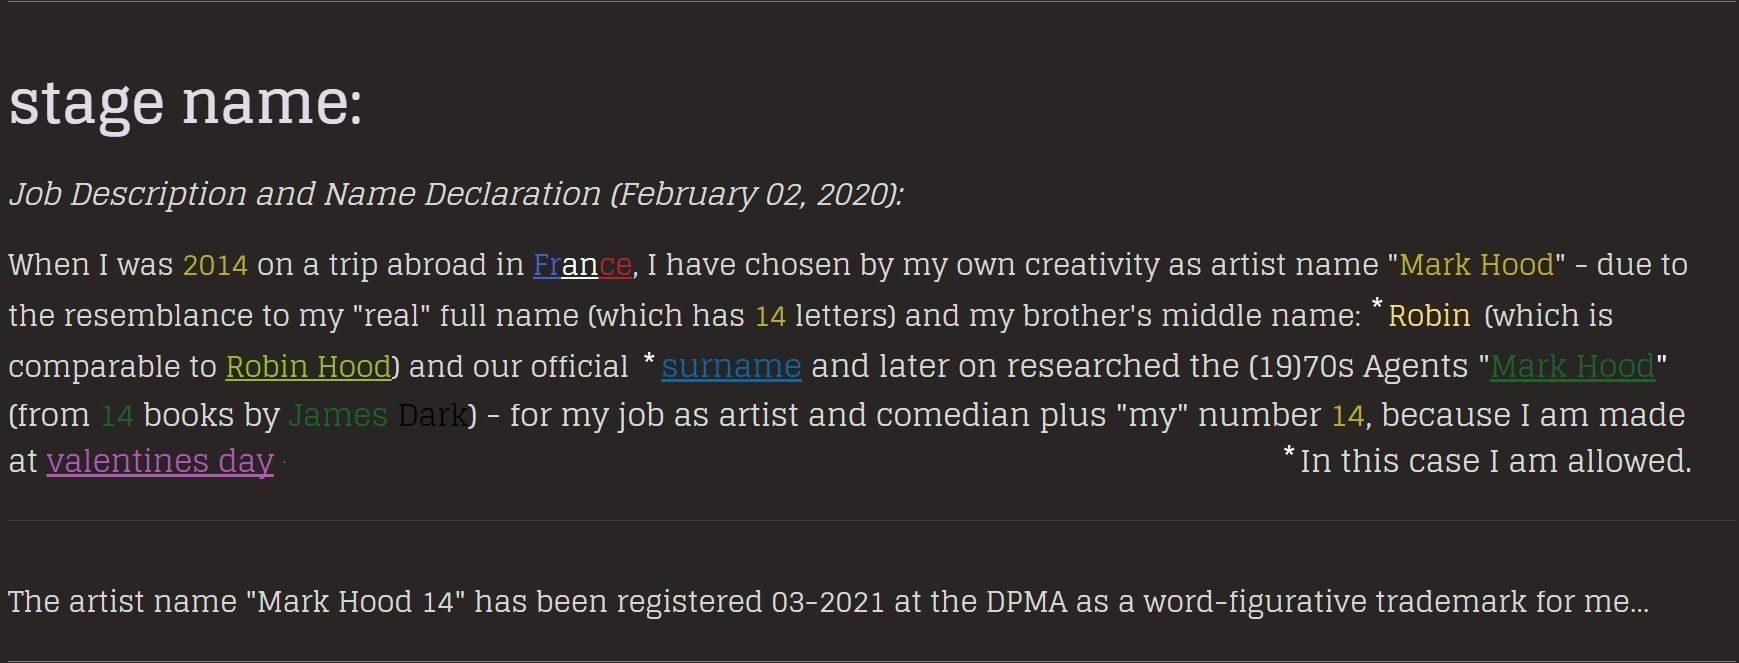Click the text 'Mark Hood 14' in the bottom sentence
The width and height of the screenshot is (1739, 663).
tap(355, 602)
